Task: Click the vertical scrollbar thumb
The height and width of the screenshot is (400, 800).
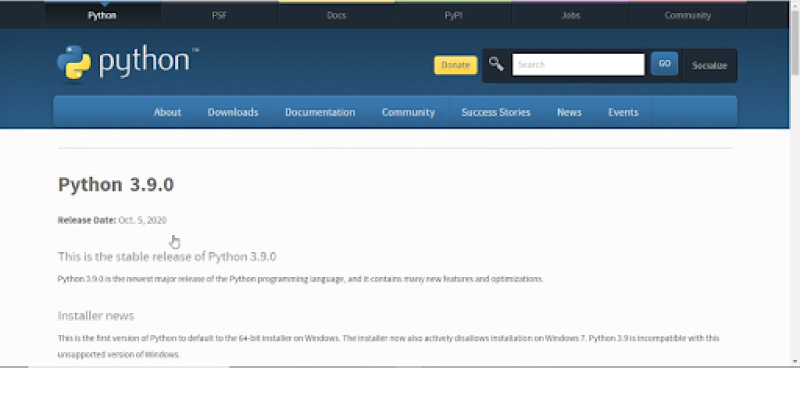Action: (794, 43)
